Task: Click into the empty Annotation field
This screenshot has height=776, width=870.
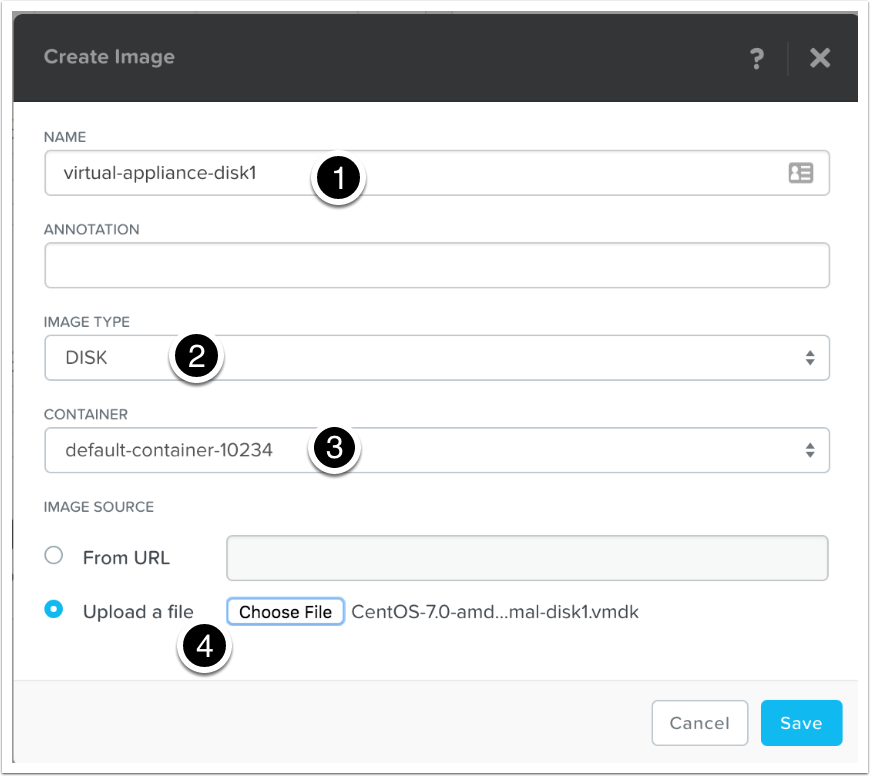Action: coord(436,265)
